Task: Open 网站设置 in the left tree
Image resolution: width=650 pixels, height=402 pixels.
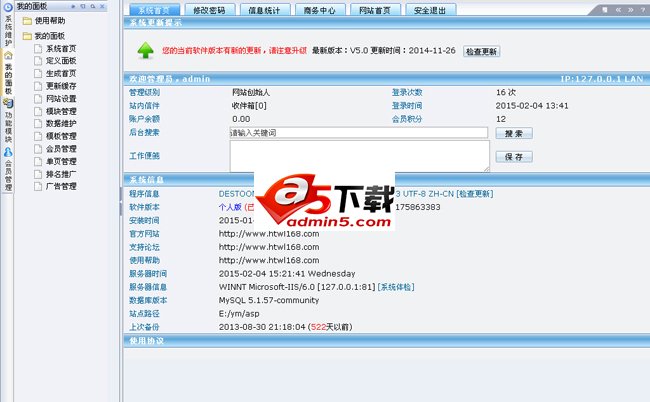Action: click(61, 99)
